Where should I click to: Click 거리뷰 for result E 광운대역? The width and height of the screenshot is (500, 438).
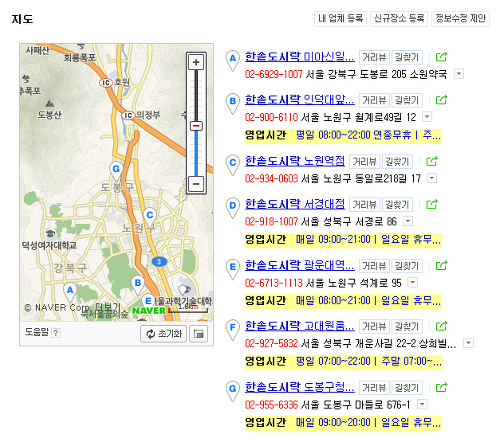tap(374, 266)
